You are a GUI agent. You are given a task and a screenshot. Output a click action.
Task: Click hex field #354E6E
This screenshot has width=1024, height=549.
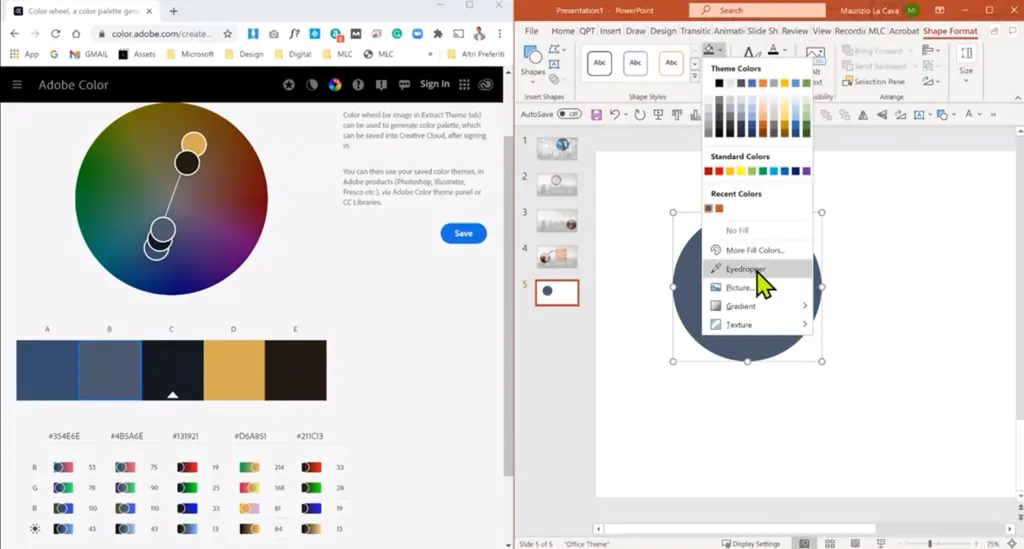[x=64, y=436]
